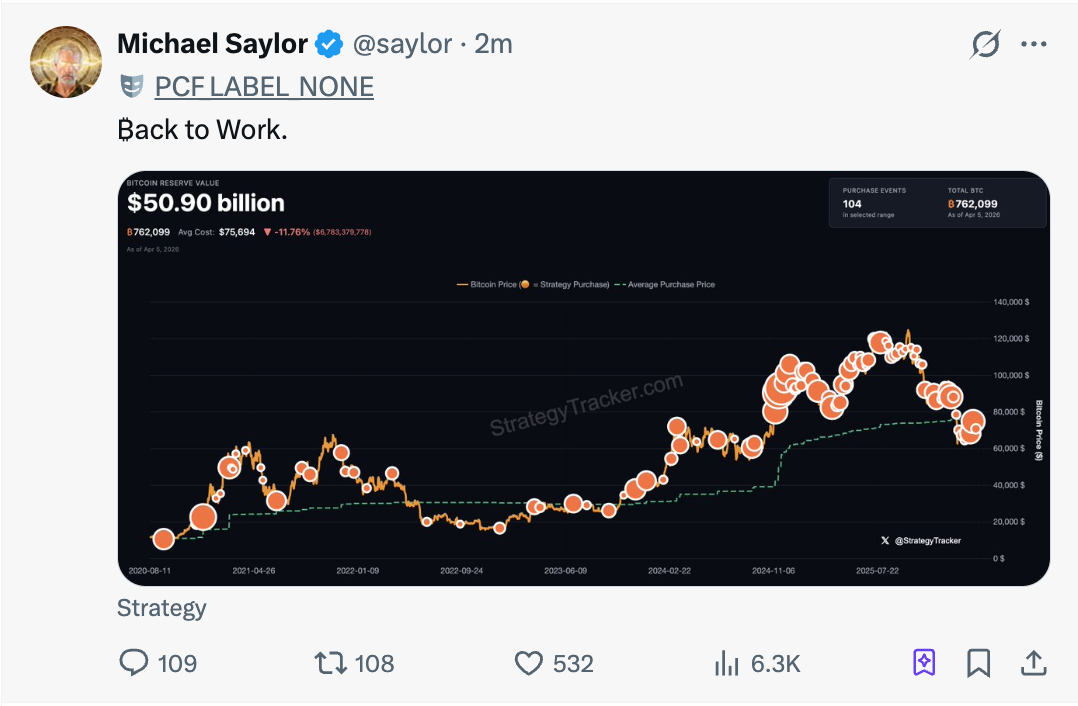
Task: Click the reply speech bubble icon
Action: (134, 662)
